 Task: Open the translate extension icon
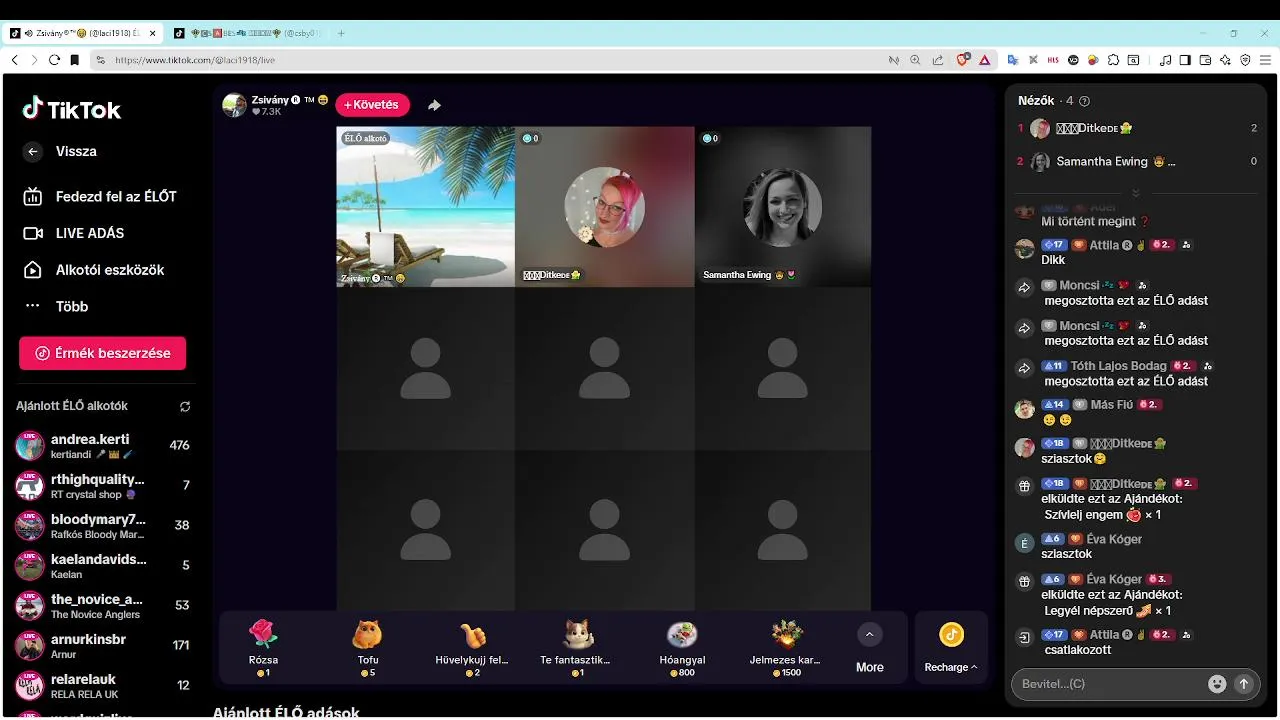point(1012,60)
